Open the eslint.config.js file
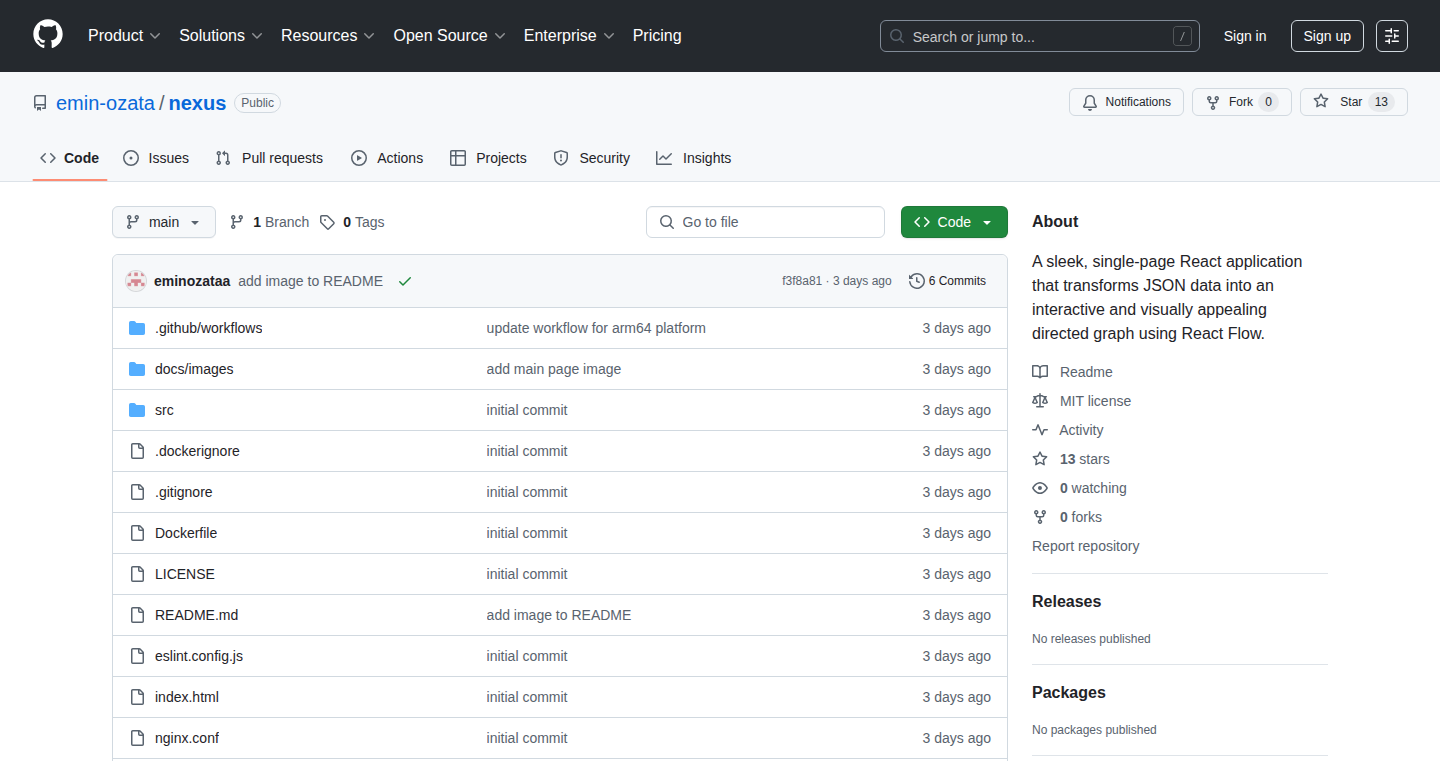 199,656
